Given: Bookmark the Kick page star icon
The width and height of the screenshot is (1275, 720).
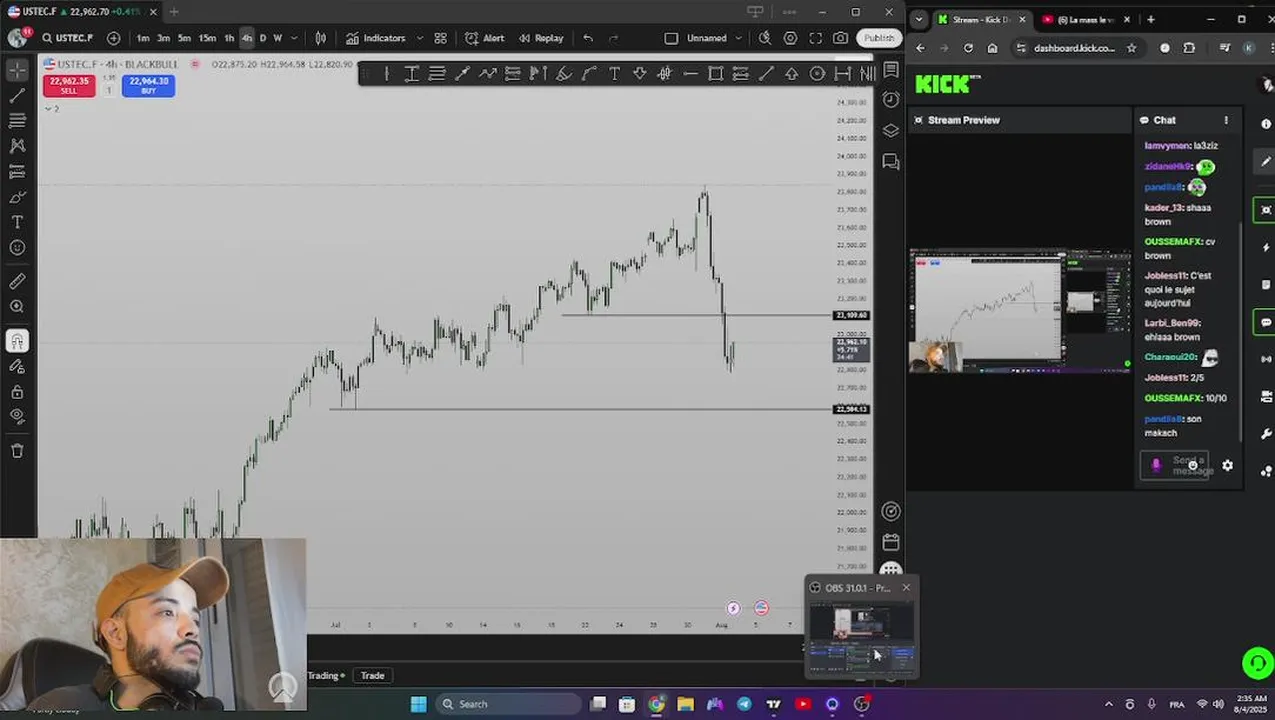Looking at the screenshot, I should [1131, 48].
